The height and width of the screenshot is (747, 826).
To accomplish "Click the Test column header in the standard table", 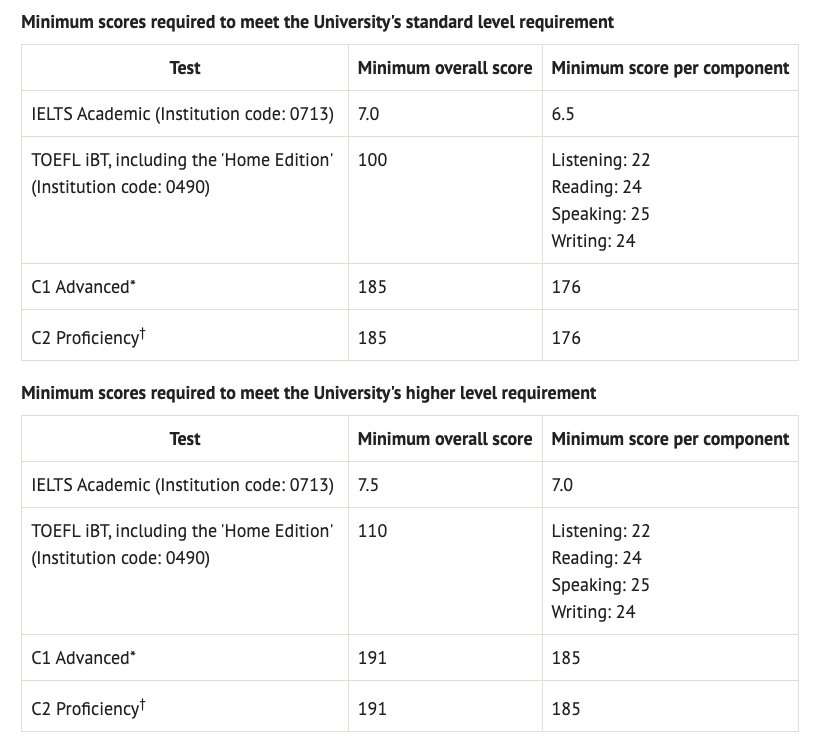I will tap(185, 68).
